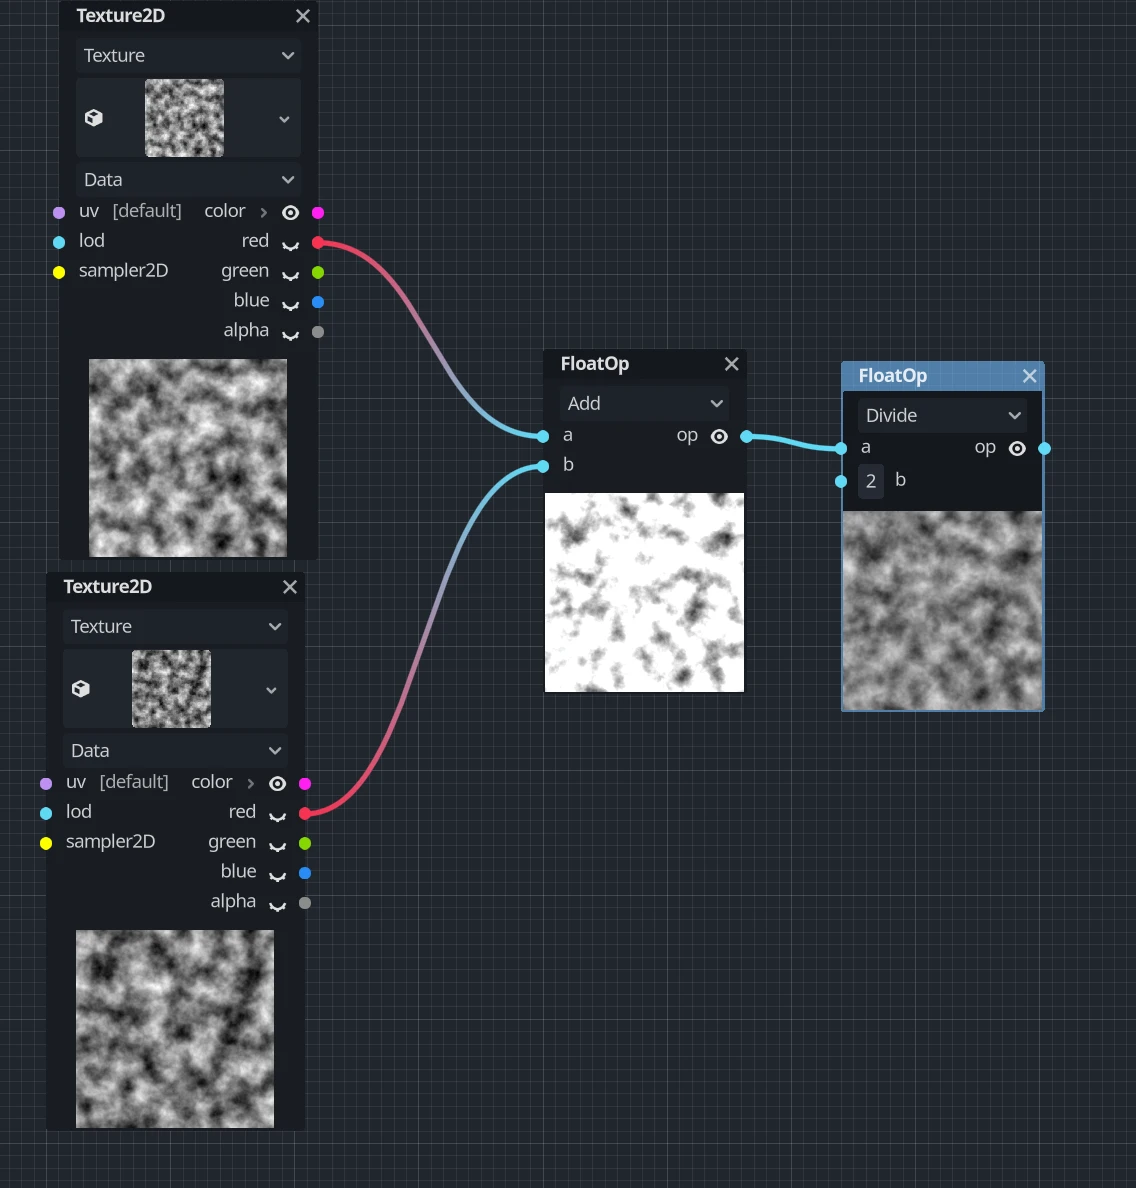Click the green output port on upper Texture2D

coord(318,272)
